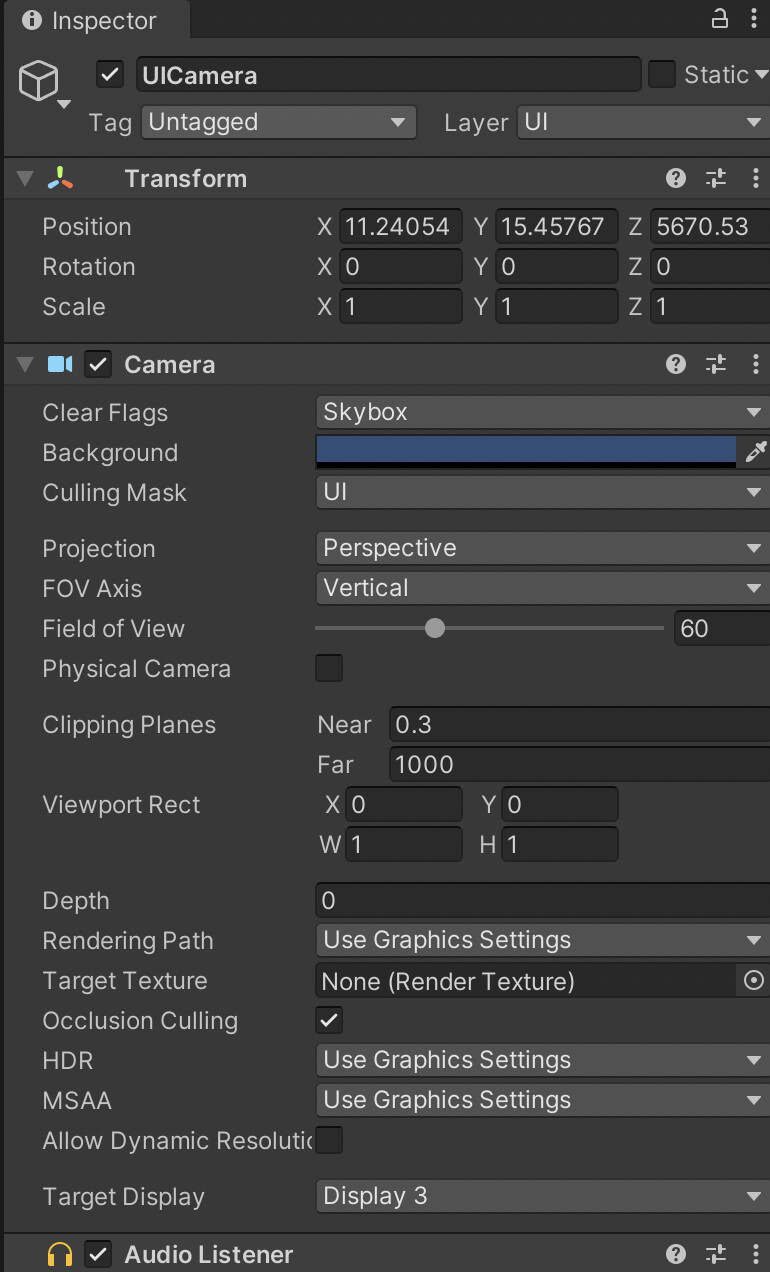770x1272 pixels.
Task: Open the Background color swatch
Action: point(527,452)
